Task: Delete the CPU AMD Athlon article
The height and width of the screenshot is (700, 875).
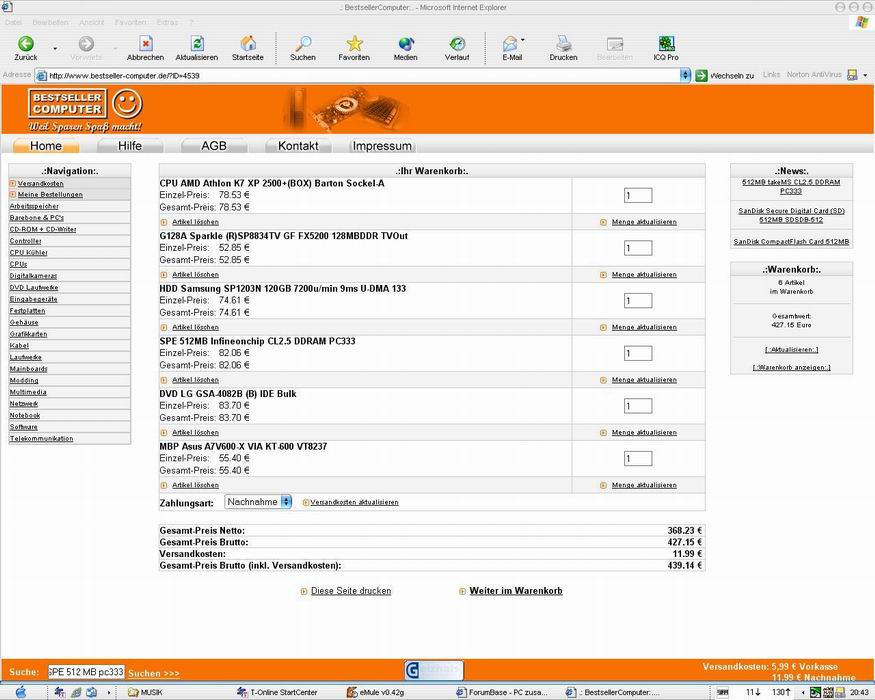Action: coord(195,222)
